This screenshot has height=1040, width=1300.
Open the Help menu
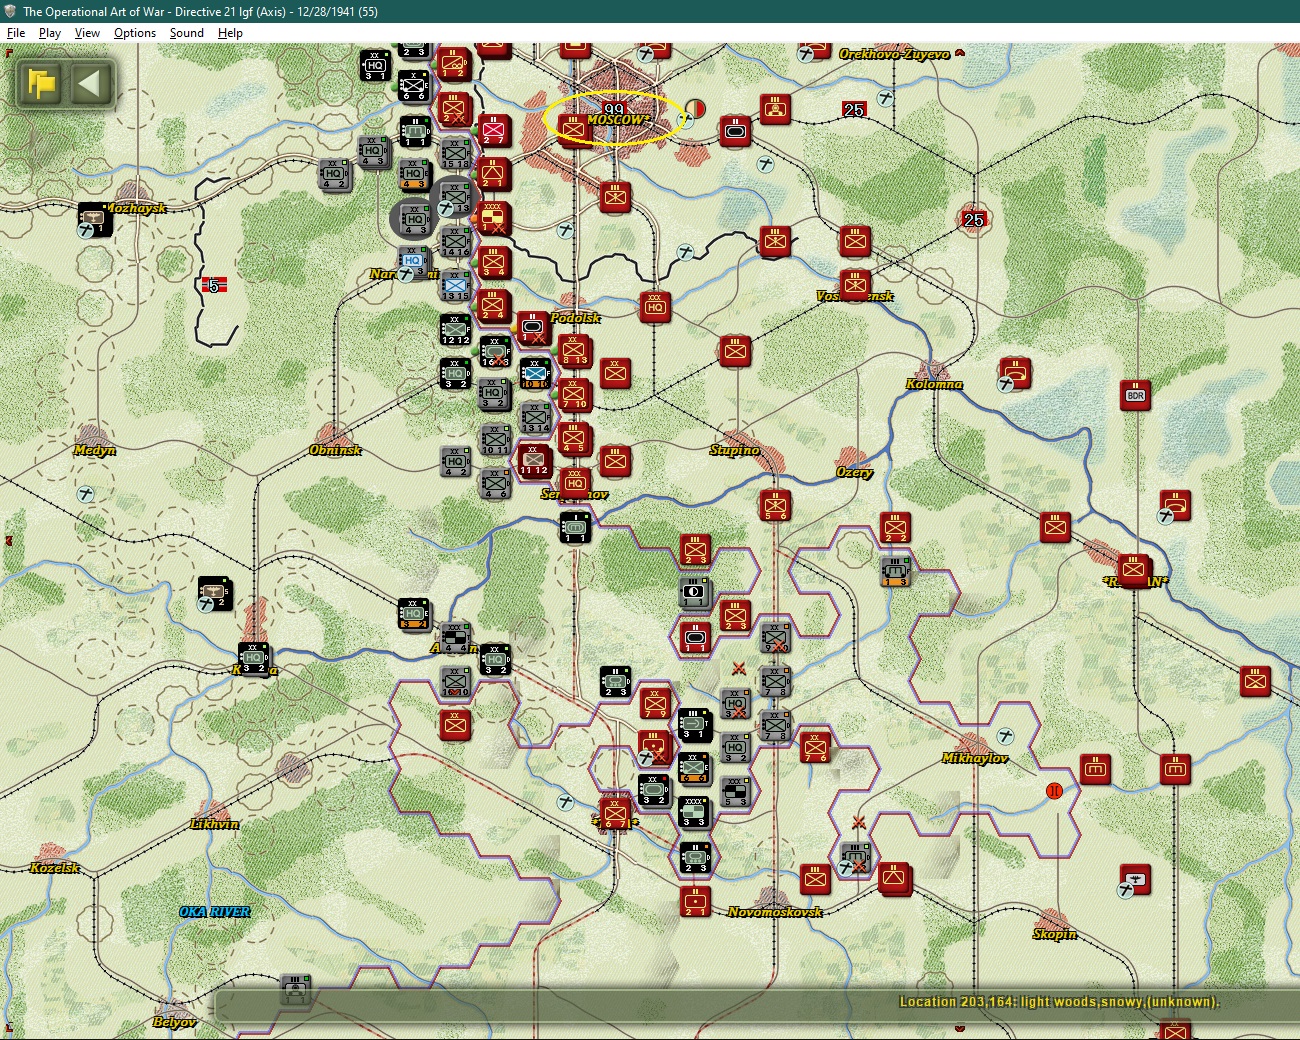[x=230, y=33]
